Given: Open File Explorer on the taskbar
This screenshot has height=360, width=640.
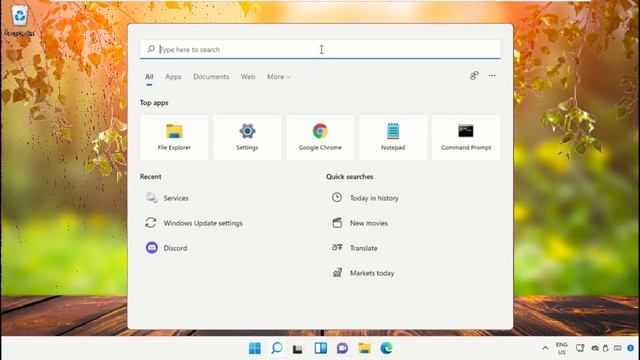Looking at the screenshot, I should [364, 348].
